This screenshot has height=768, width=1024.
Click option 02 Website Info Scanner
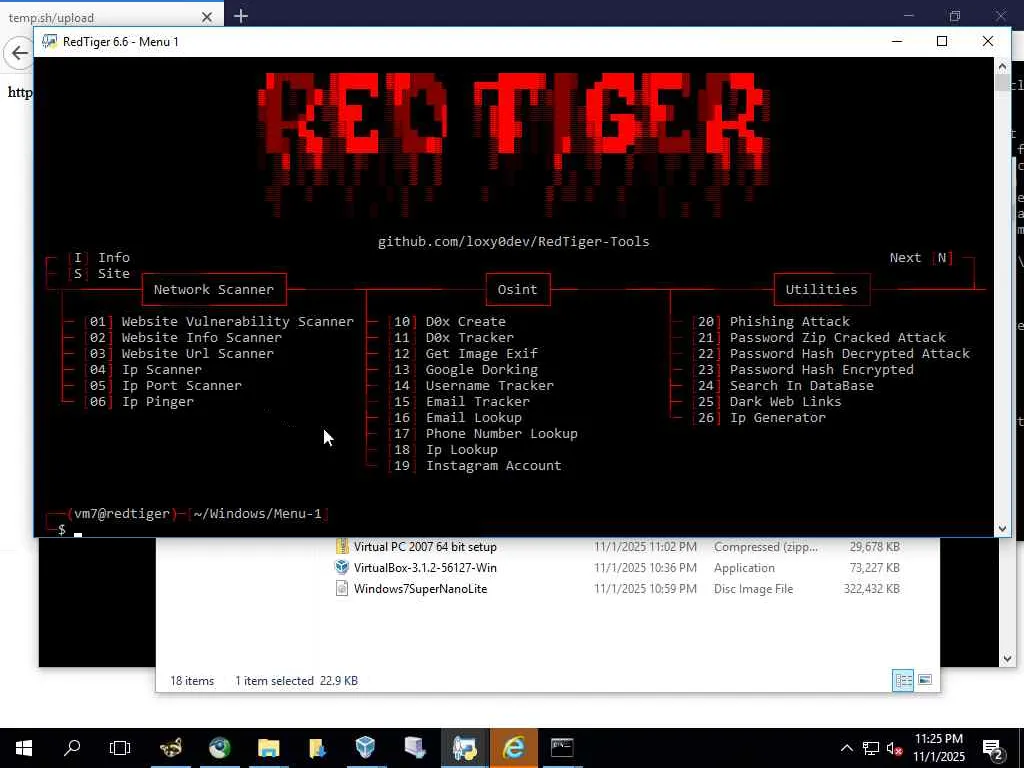pos(184,338)
